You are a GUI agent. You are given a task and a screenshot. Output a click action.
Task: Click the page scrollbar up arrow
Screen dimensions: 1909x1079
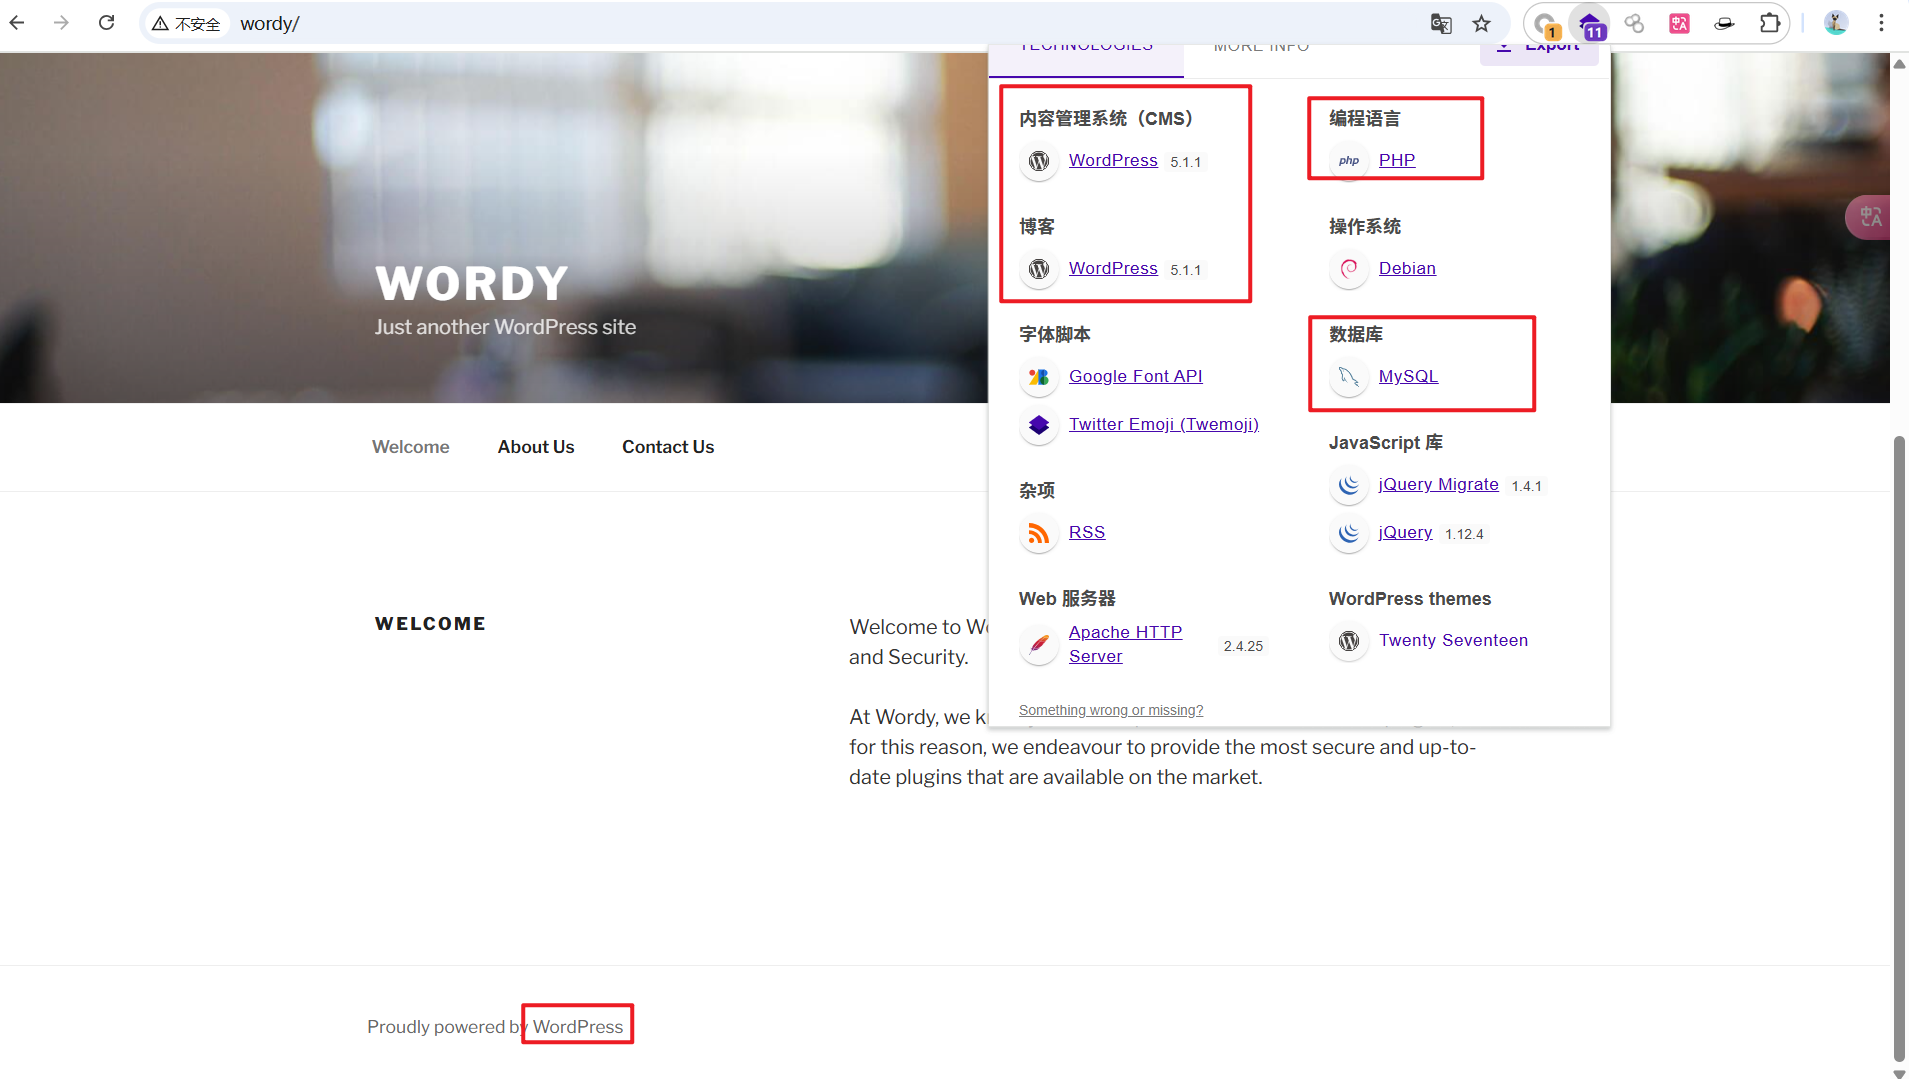[1899, 63]
